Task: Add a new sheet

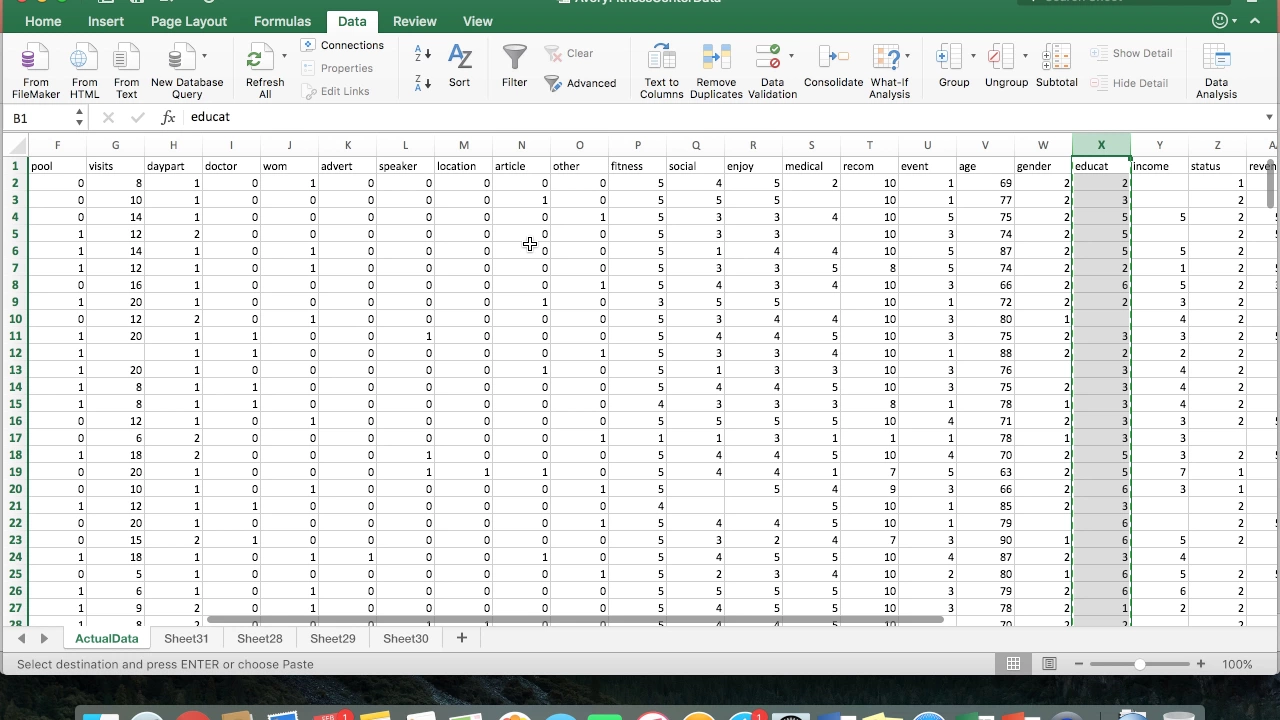Action: click(x=461, y=638)
